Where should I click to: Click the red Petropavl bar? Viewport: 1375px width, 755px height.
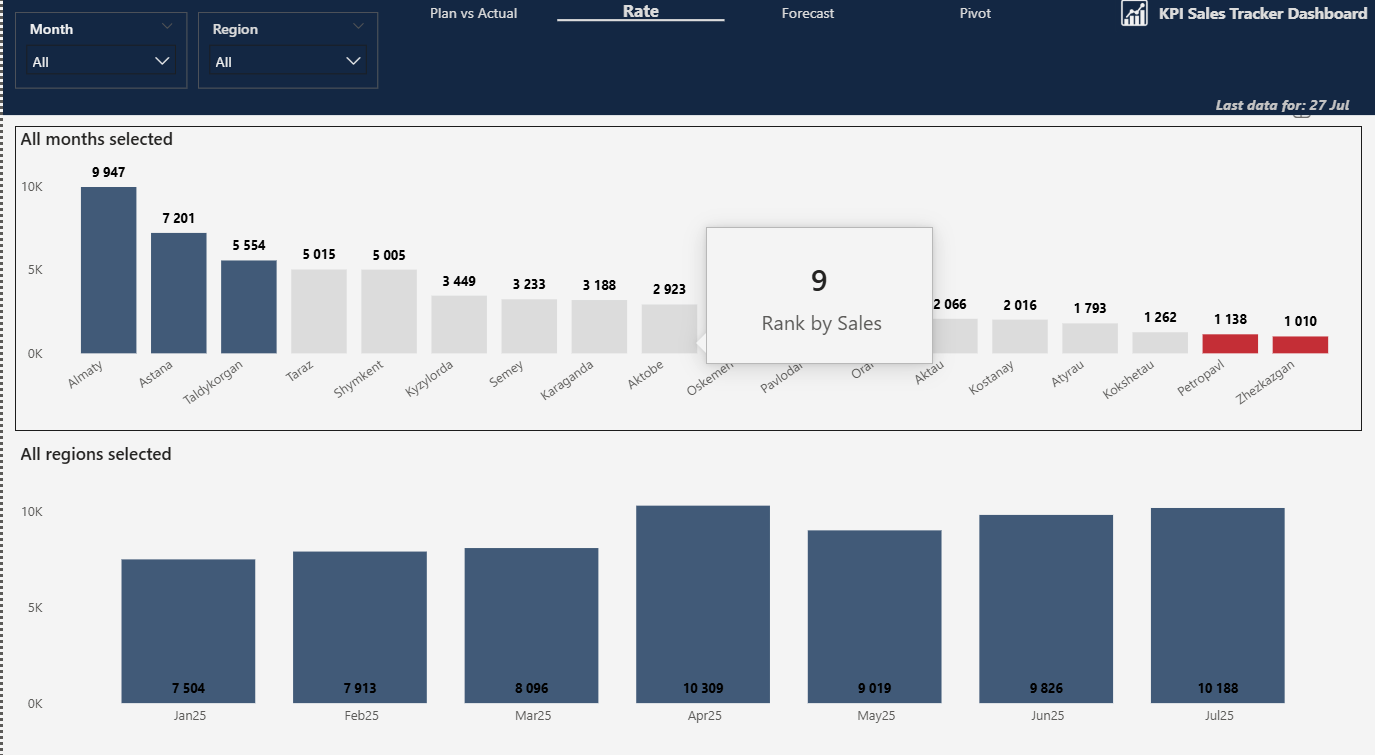[x=1229, y=343]
